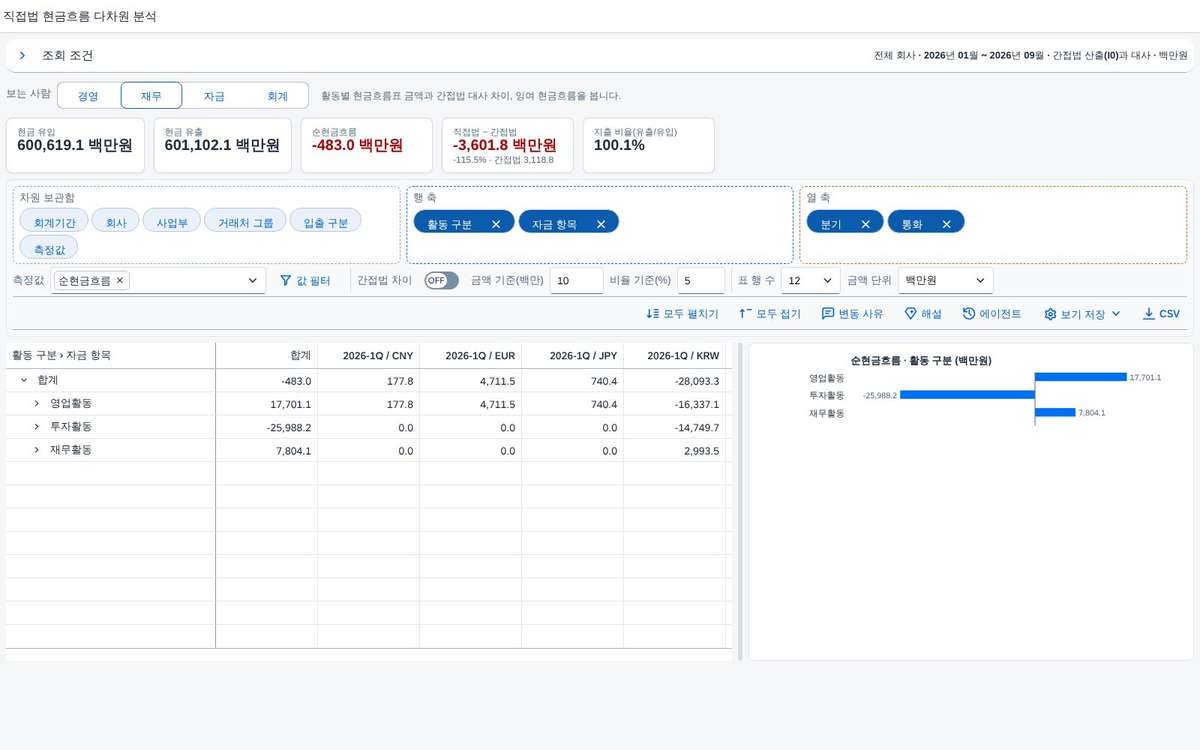Click the -28,093.3 total KRW cell
The width and height of the screenshot is (1200, 750).
(x=674, y=380)
